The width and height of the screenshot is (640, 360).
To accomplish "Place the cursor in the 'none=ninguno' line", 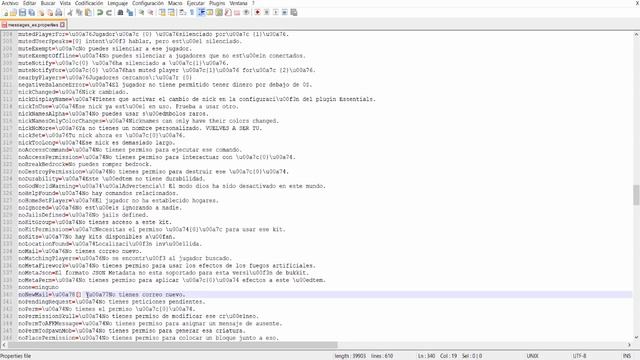I will click(38, 287).
